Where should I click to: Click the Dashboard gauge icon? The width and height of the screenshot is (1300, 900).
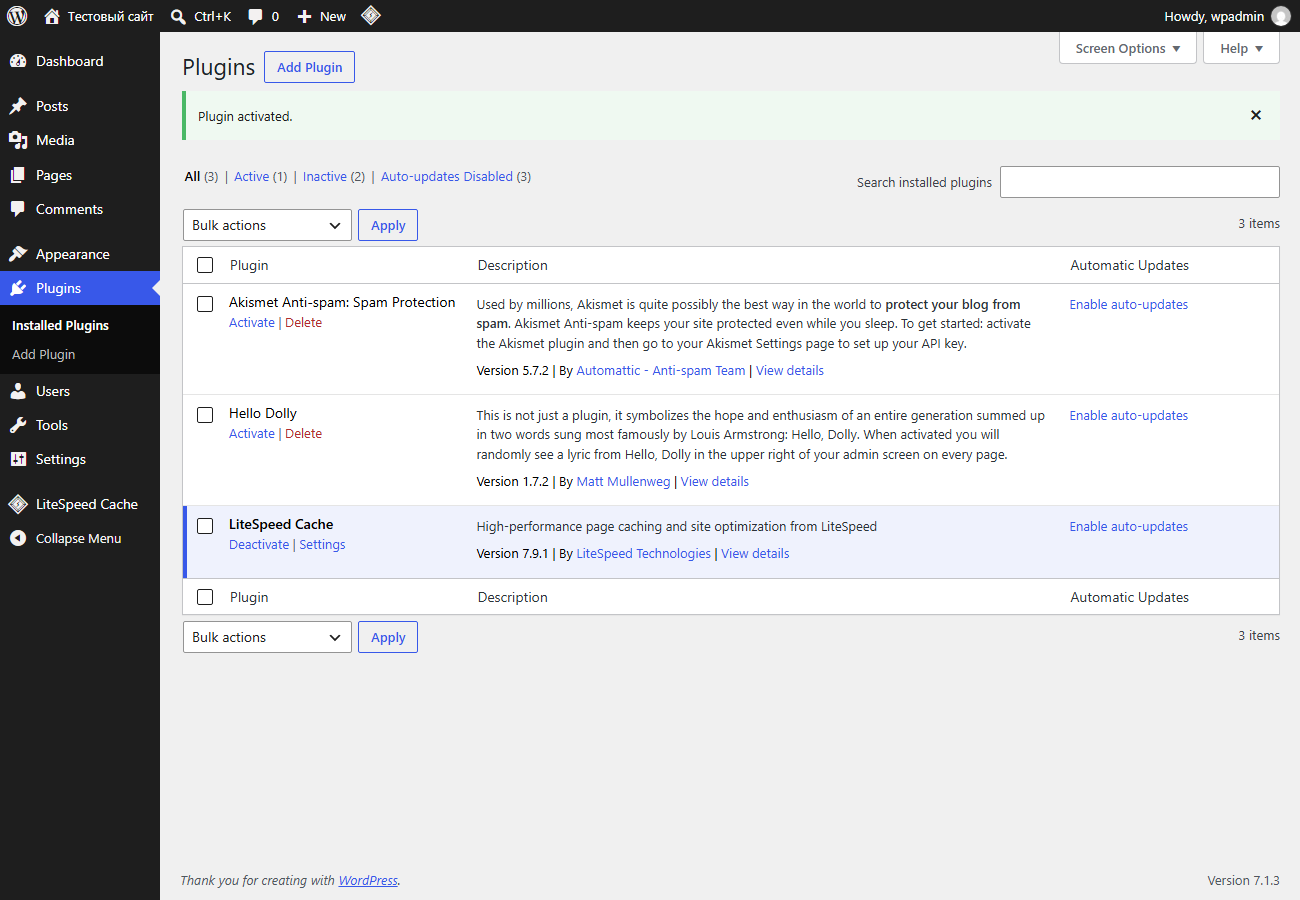(18, 61)
